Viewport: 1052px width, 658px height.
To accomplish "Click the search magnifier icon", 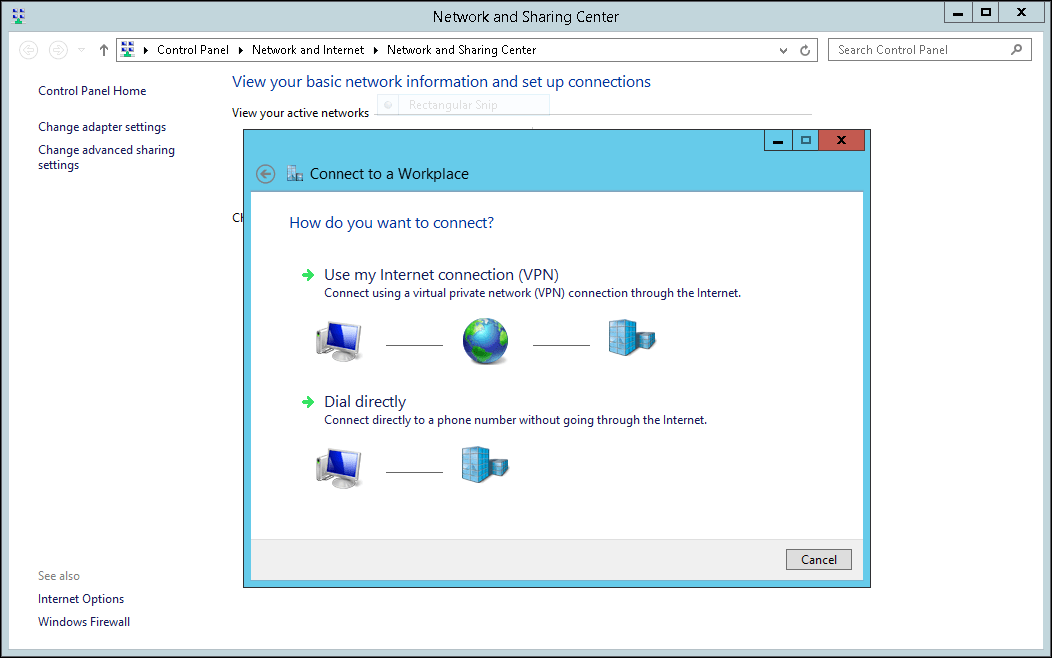I will point(1016,50).
